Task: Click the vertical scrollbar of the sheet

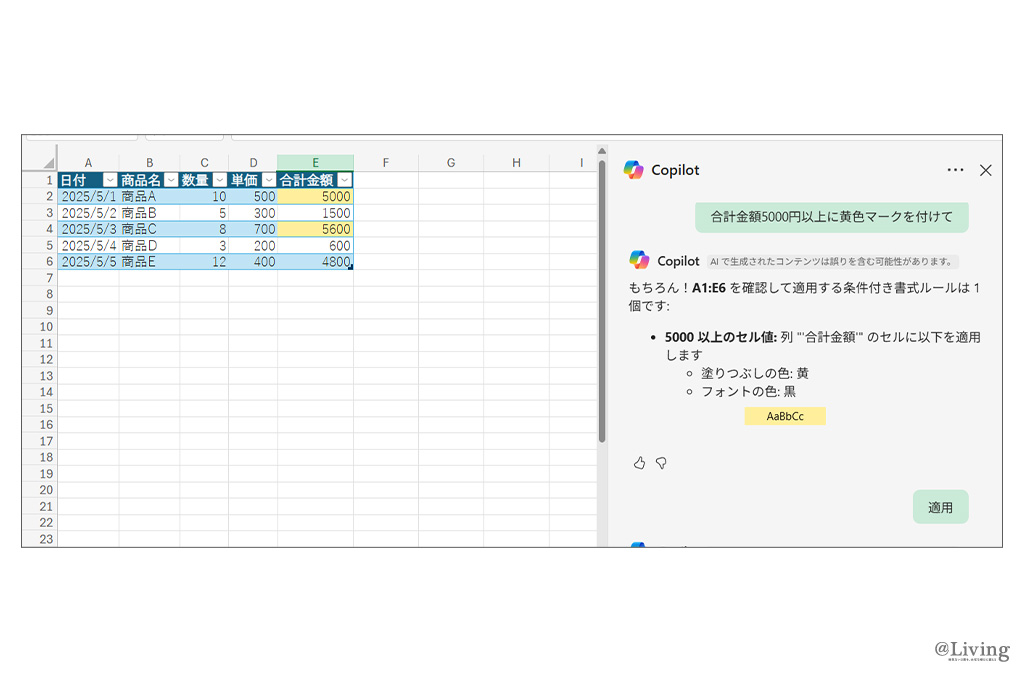Action: 602,300
